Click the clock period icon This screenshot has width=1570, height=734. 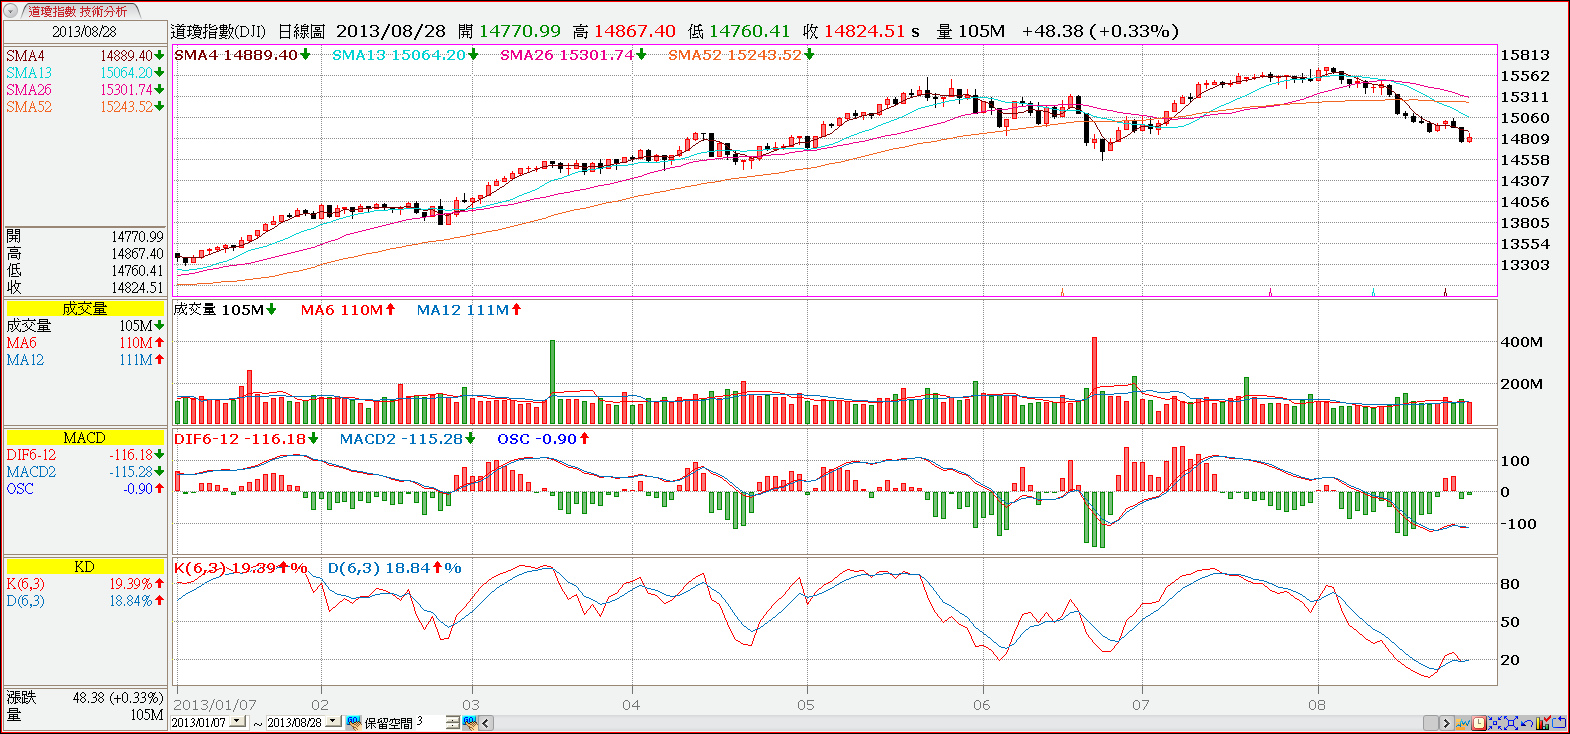pos(1478,723)
